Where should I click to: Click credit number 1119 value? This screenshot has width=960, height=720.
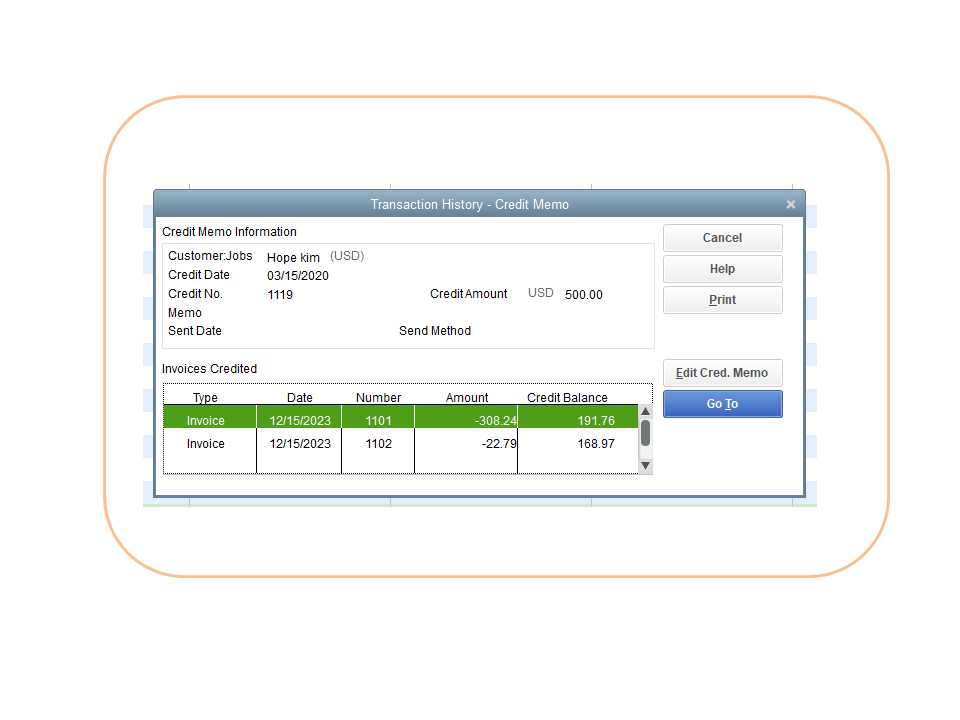click(280, 295)
